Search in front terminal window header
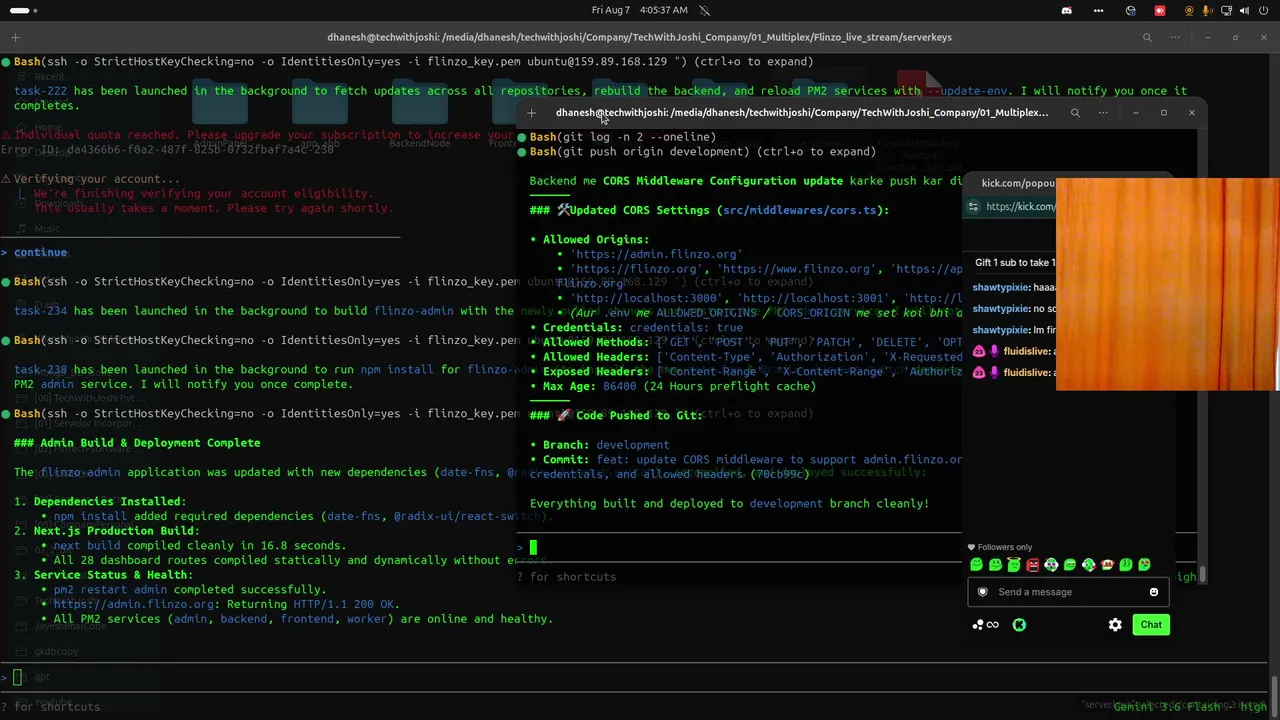This screenshot has width=1280, height=720. click(1075, 113)
